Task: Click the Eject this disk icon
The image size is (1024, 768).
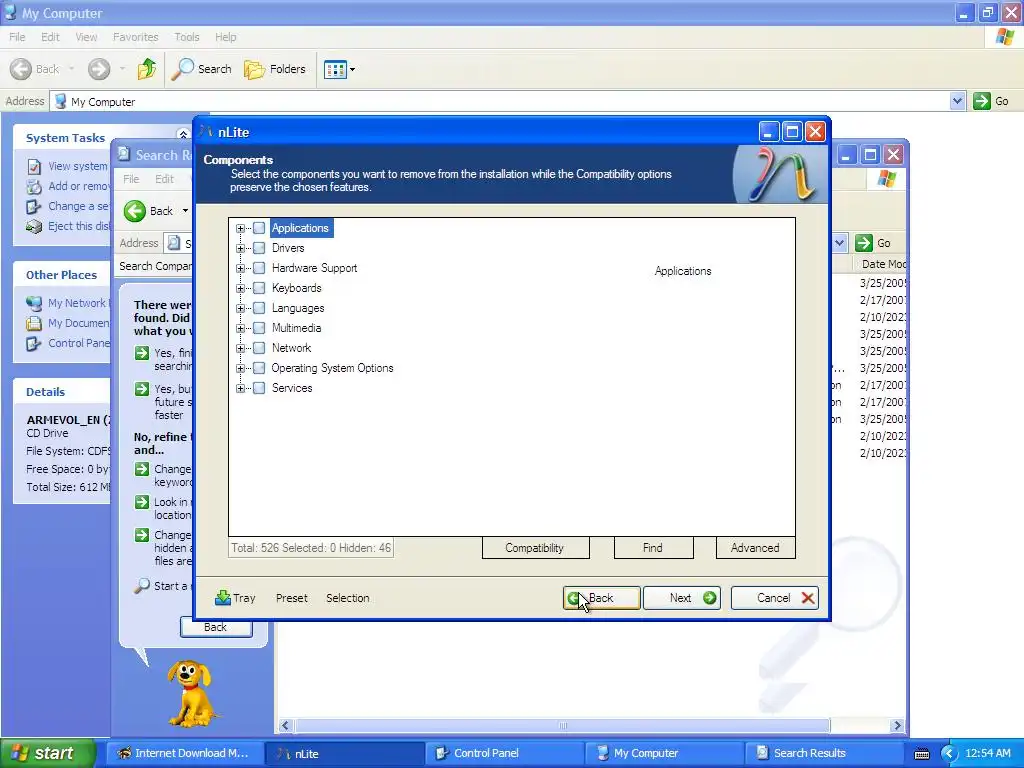Action: 34,227
